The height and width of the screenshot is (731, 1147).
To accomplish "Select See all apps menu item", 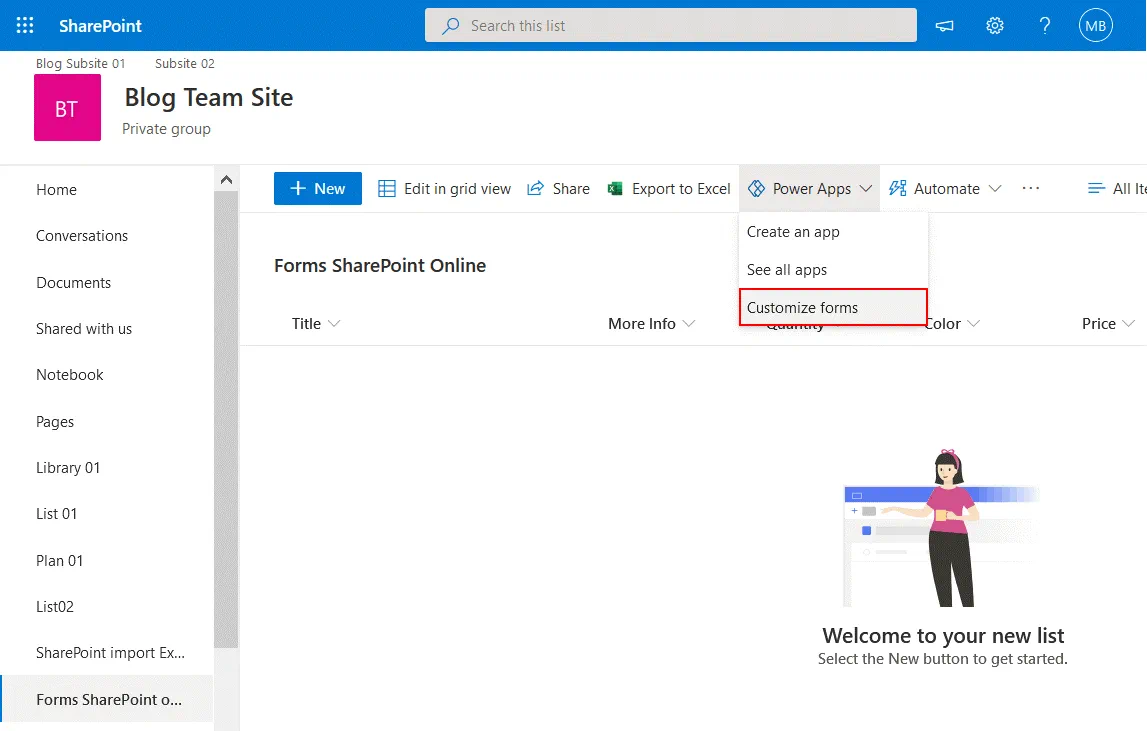I will (x=787, y=270).
